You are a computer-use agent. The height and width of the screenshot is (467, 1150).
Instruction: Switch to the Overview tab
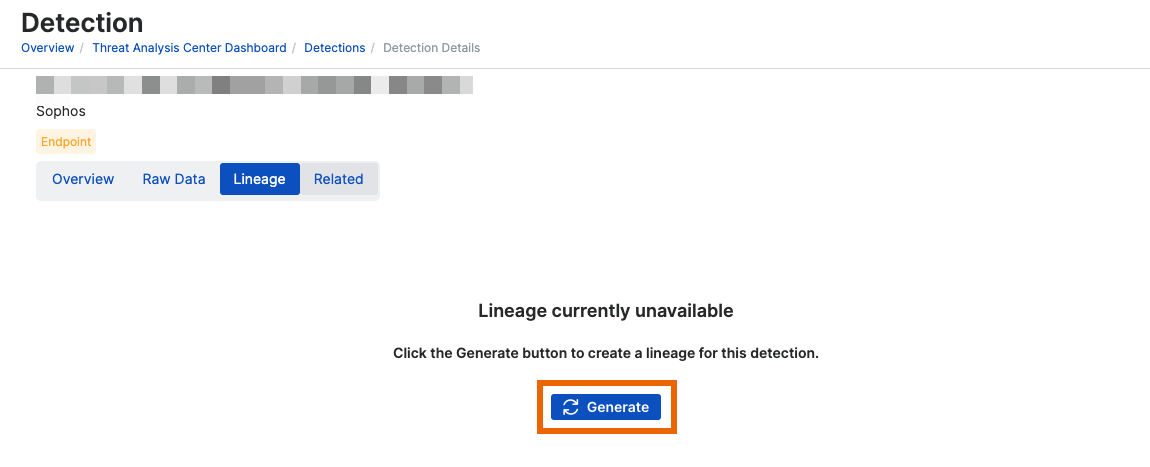pos(83,179)
